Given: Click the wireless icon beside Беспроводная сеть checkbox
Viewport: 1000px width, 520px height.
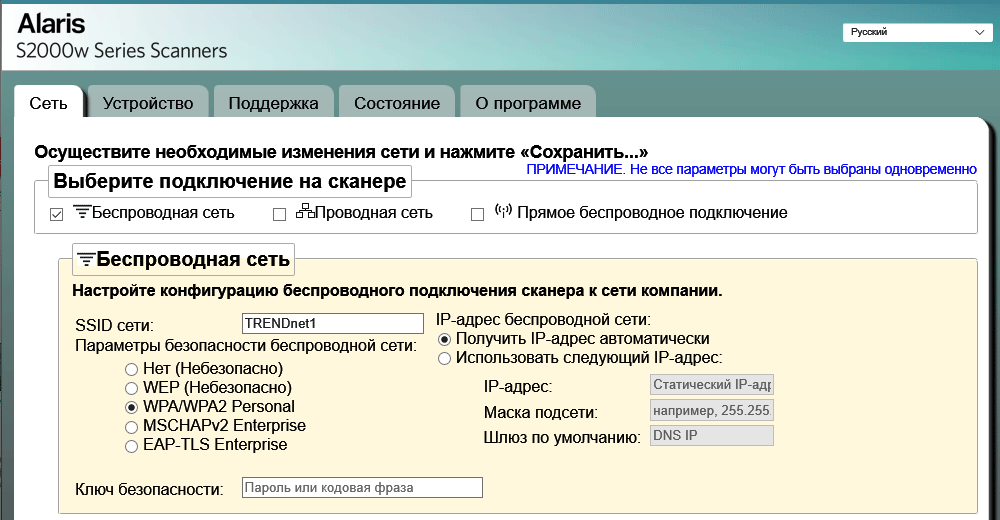Looking at the screenshot, I should 82,211.
